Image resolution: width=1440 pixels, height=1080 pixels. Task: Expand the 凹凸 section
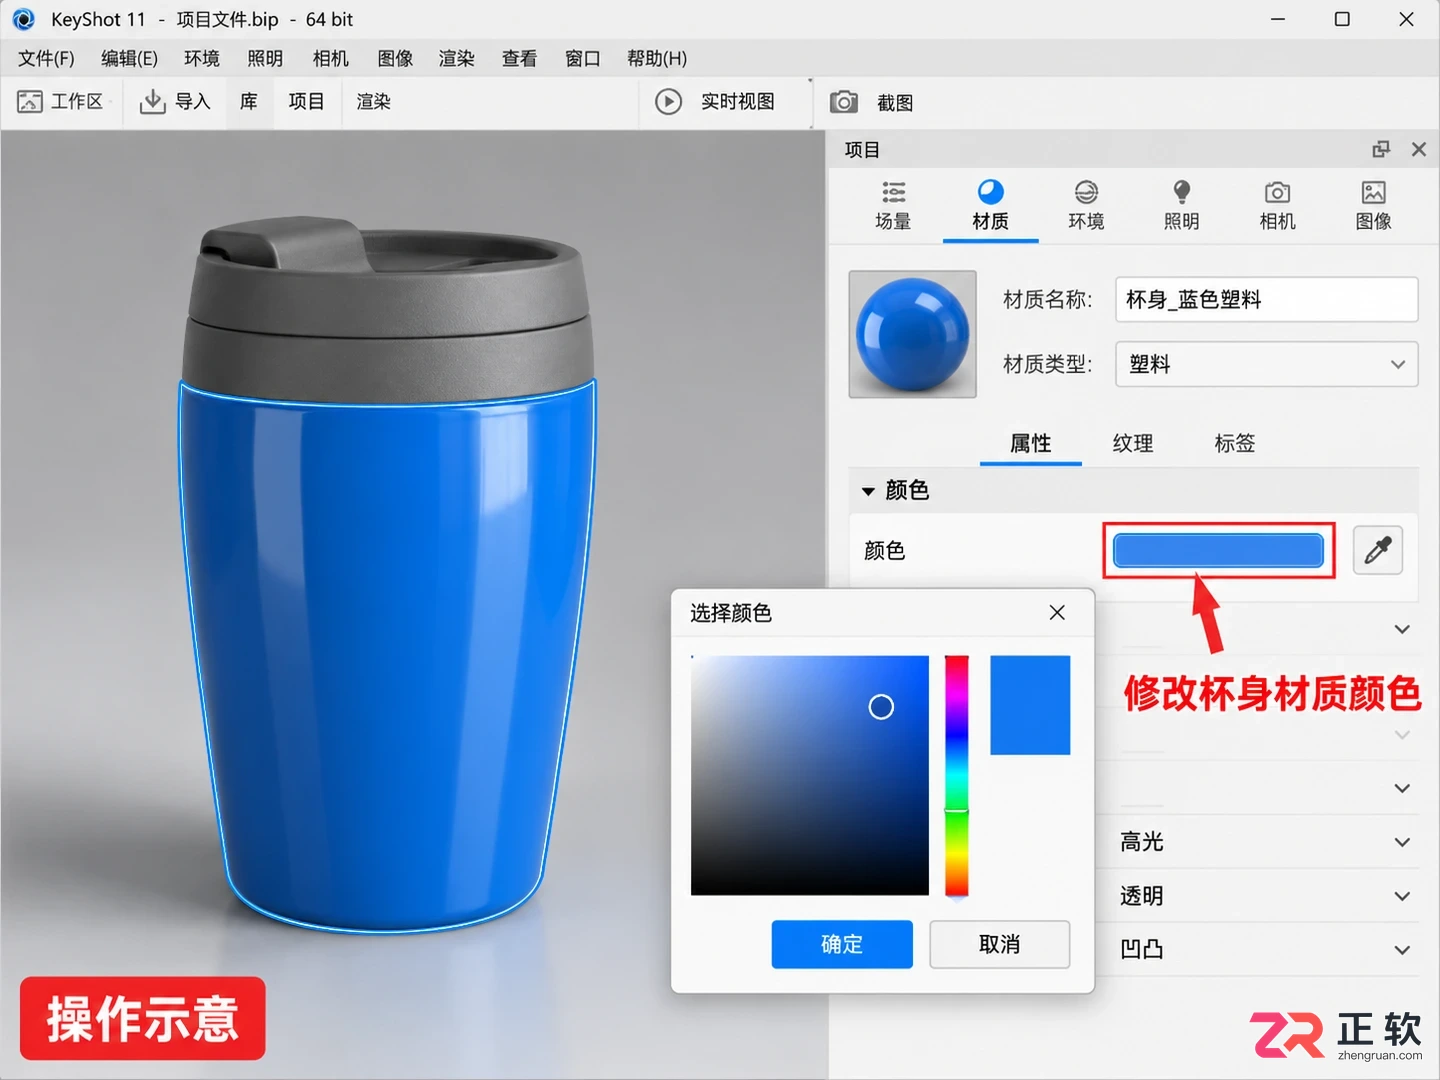tap(1402, 950)
